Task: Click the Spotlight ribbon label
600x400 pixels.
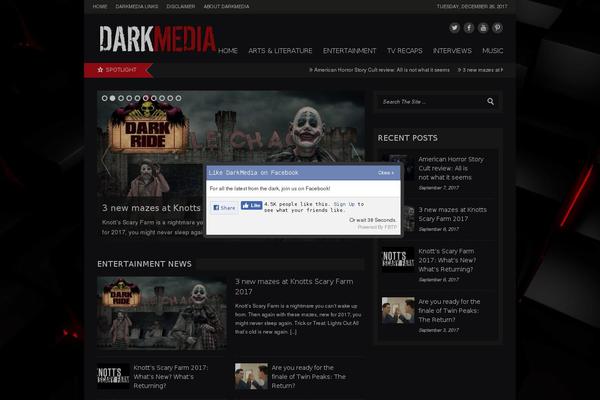Action: coord(117,70)
